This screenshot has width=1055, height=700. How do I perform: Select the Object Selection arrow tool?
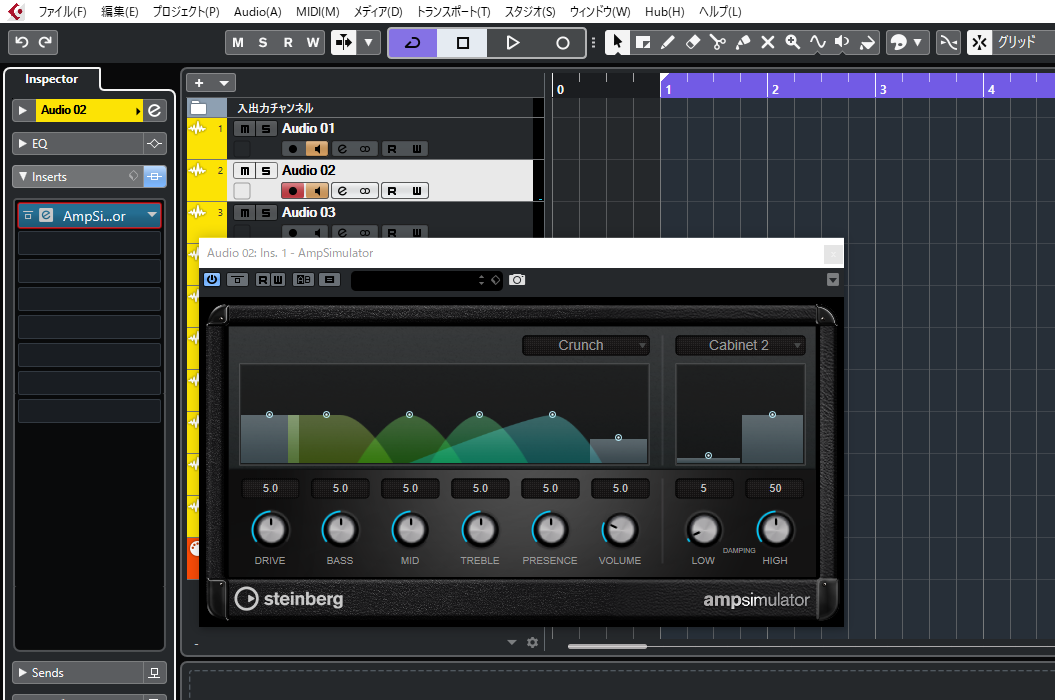point(617,42)
